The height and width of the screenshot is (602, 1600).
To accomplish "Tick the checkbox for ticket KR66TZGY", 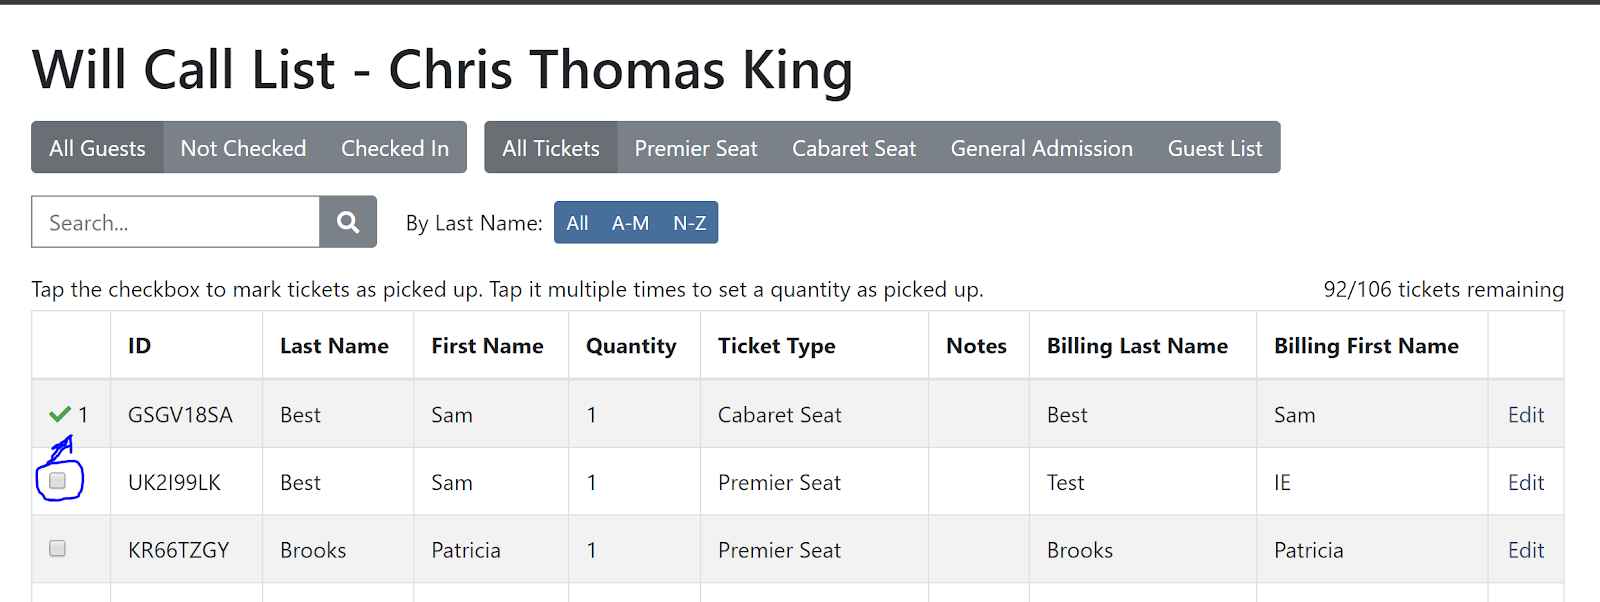I will point(58,549).
